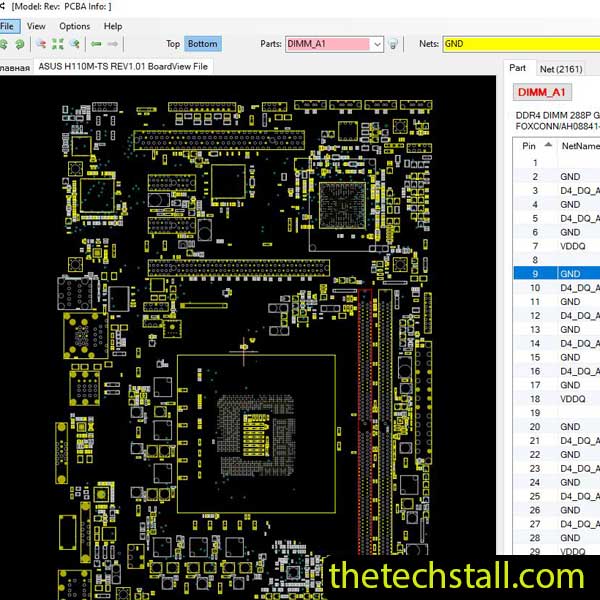
Task: Select pin 15 GND row
Action: pyautogui.click(x=557, y=357)
